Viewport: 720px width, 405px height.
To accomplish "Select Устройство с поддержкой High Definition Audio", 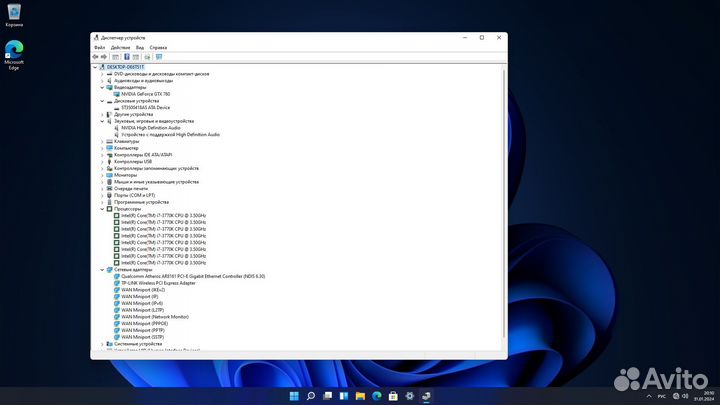I will click(170, 135).
